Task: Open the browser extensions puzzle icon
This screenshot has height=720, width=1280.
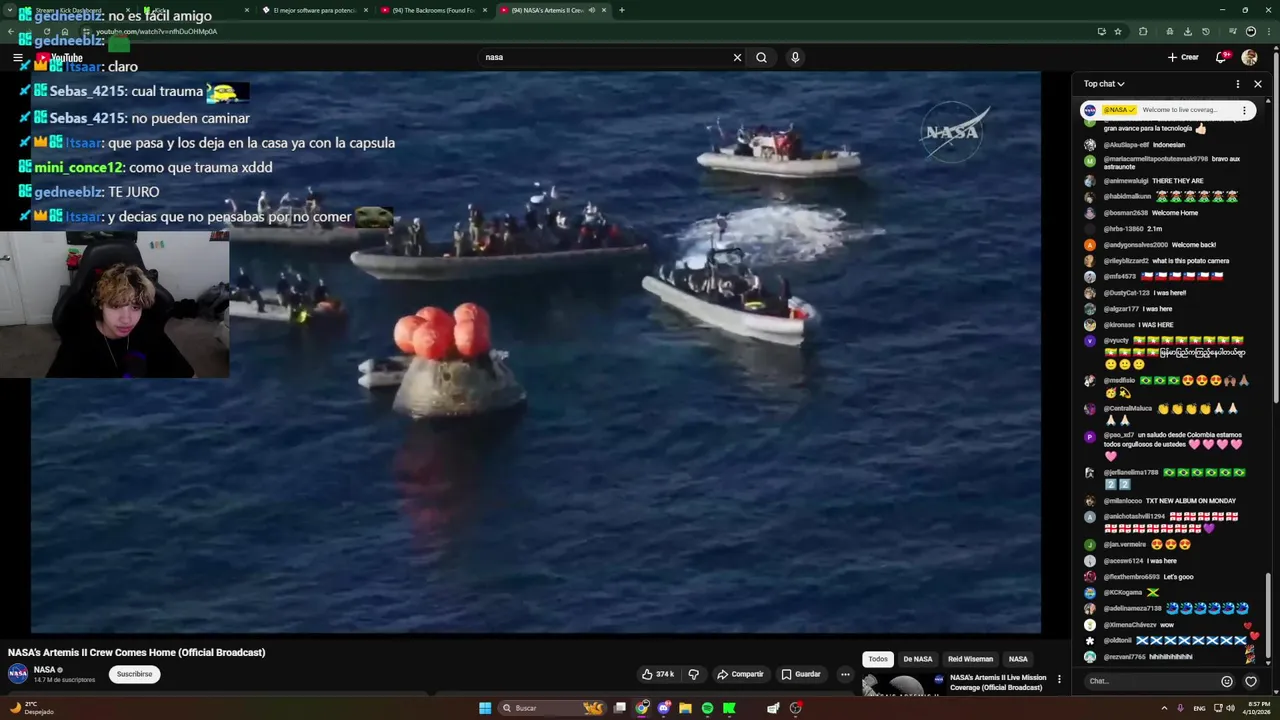Action: click(1143, 31)
